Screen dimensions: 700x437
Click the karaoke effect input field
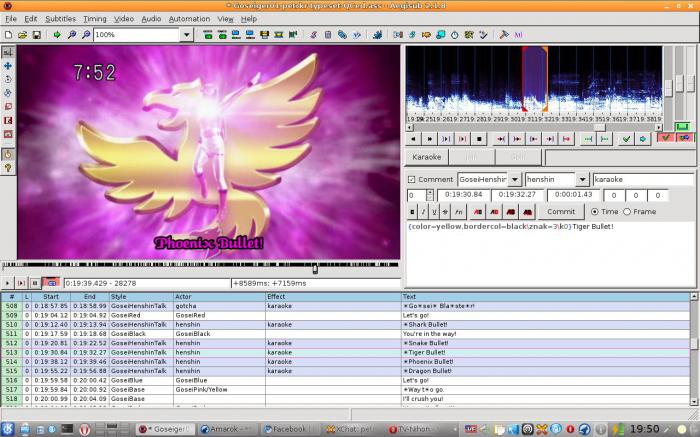[643, 179]
